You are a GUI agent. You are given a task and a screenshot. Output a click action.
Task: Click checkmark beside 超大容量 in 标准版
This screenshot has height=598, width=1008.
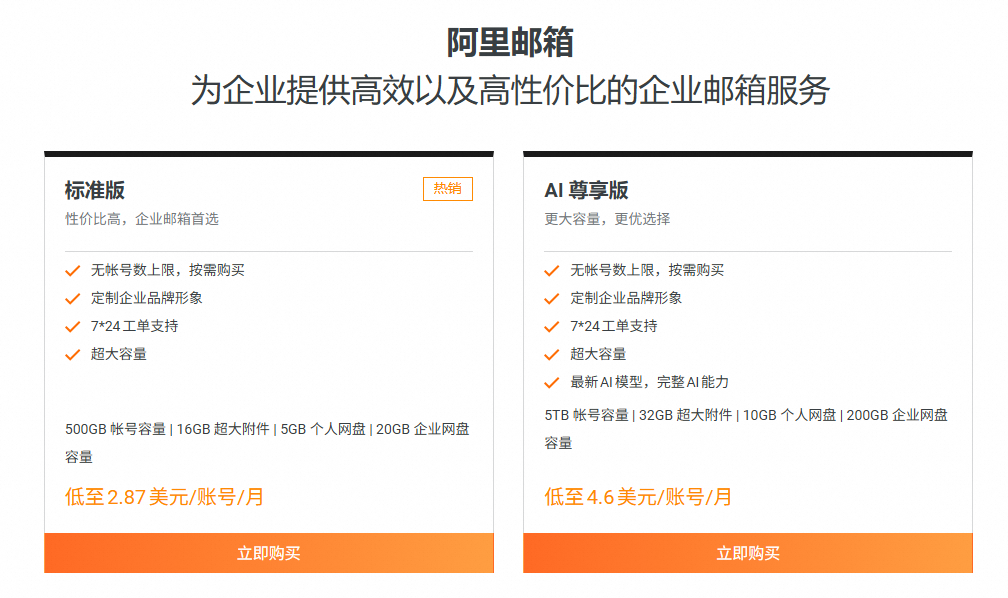tap(73, 354)
